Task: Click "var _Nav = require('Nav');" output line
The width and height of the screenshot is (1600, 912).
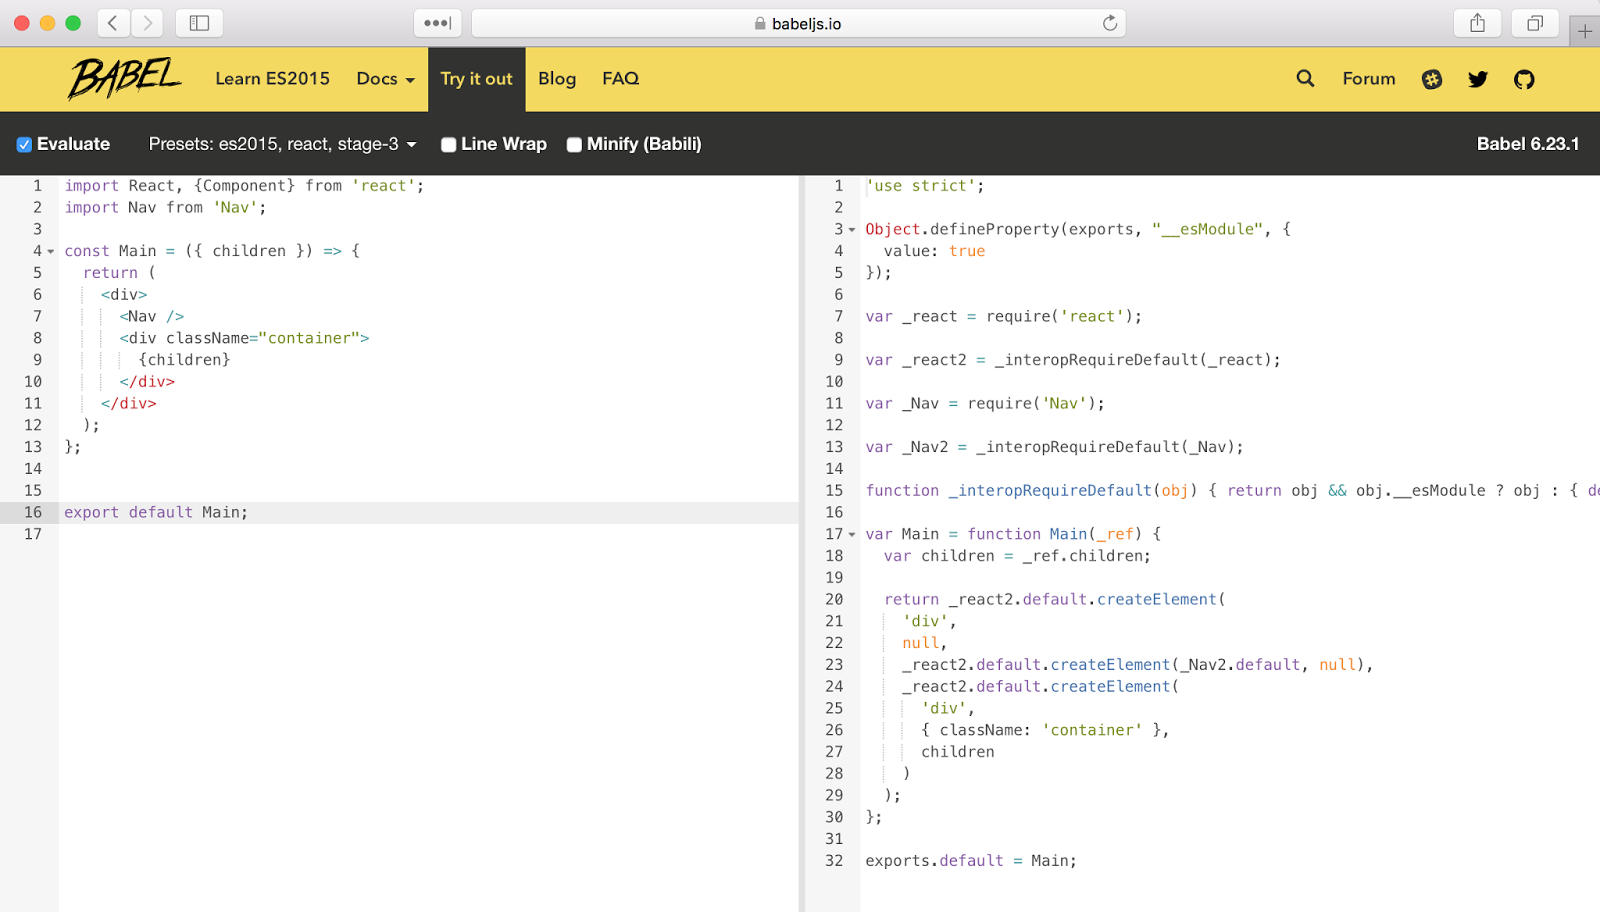Action: tap(985, 403)
